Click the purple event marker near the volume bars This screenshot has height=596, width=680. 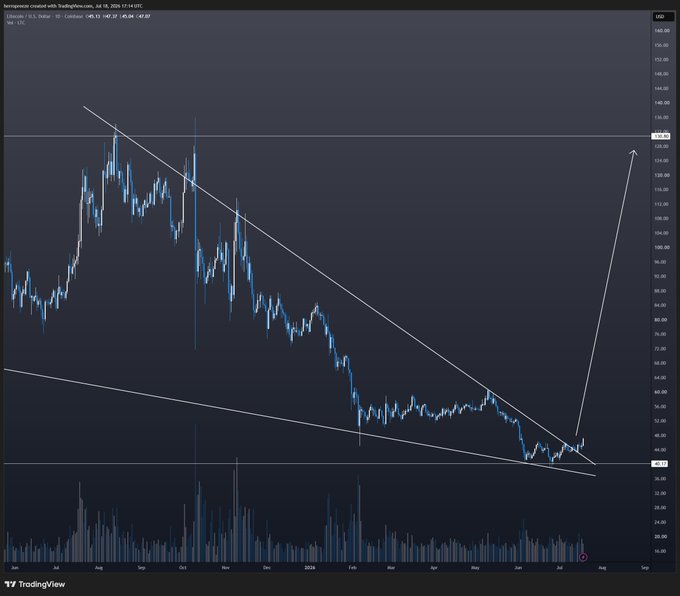583,557
